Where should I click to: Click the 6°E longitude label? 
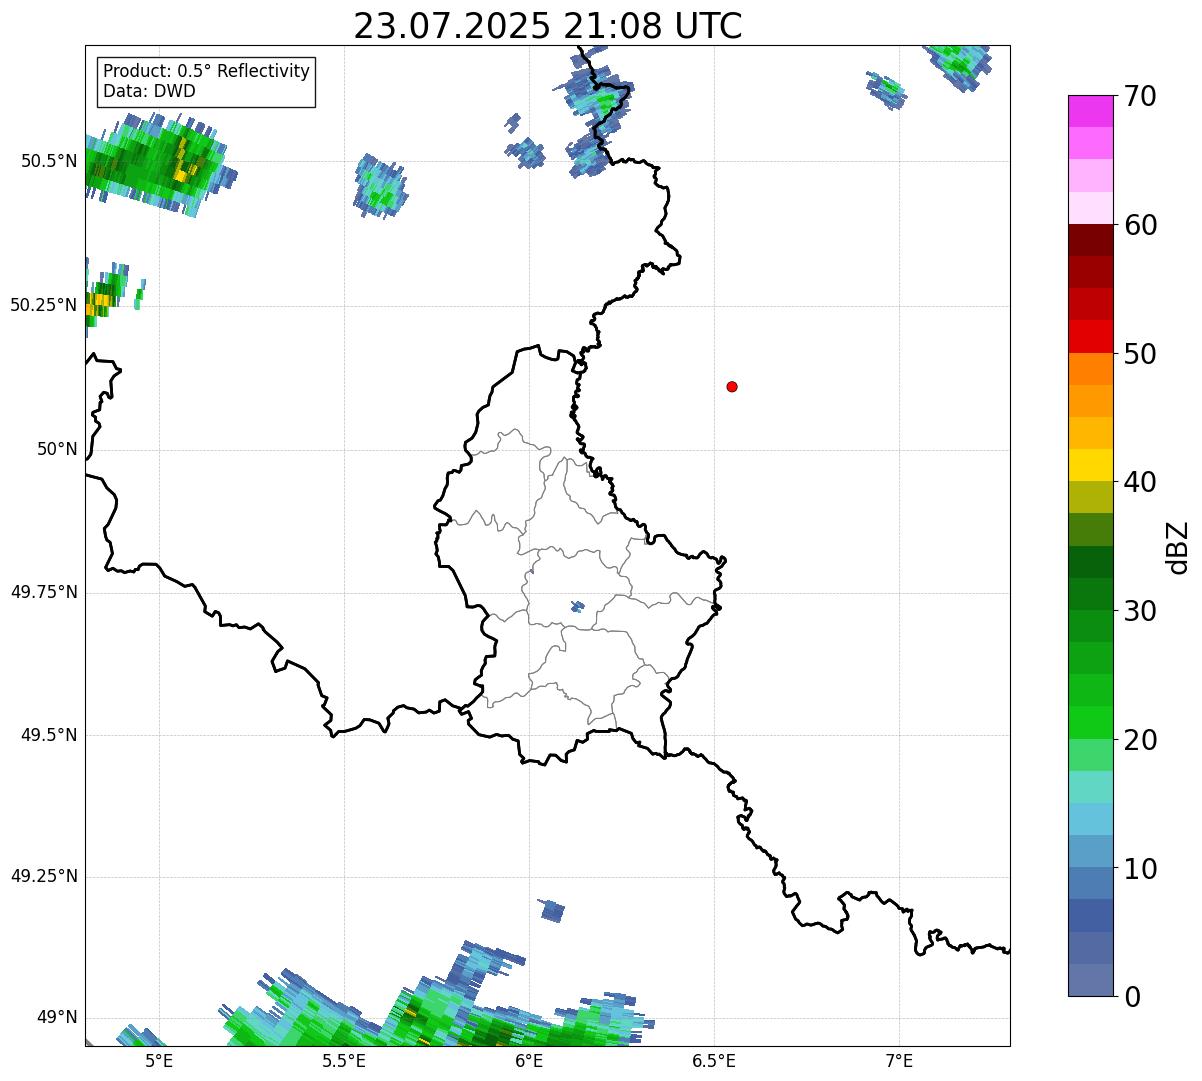tap(529, 1060)
